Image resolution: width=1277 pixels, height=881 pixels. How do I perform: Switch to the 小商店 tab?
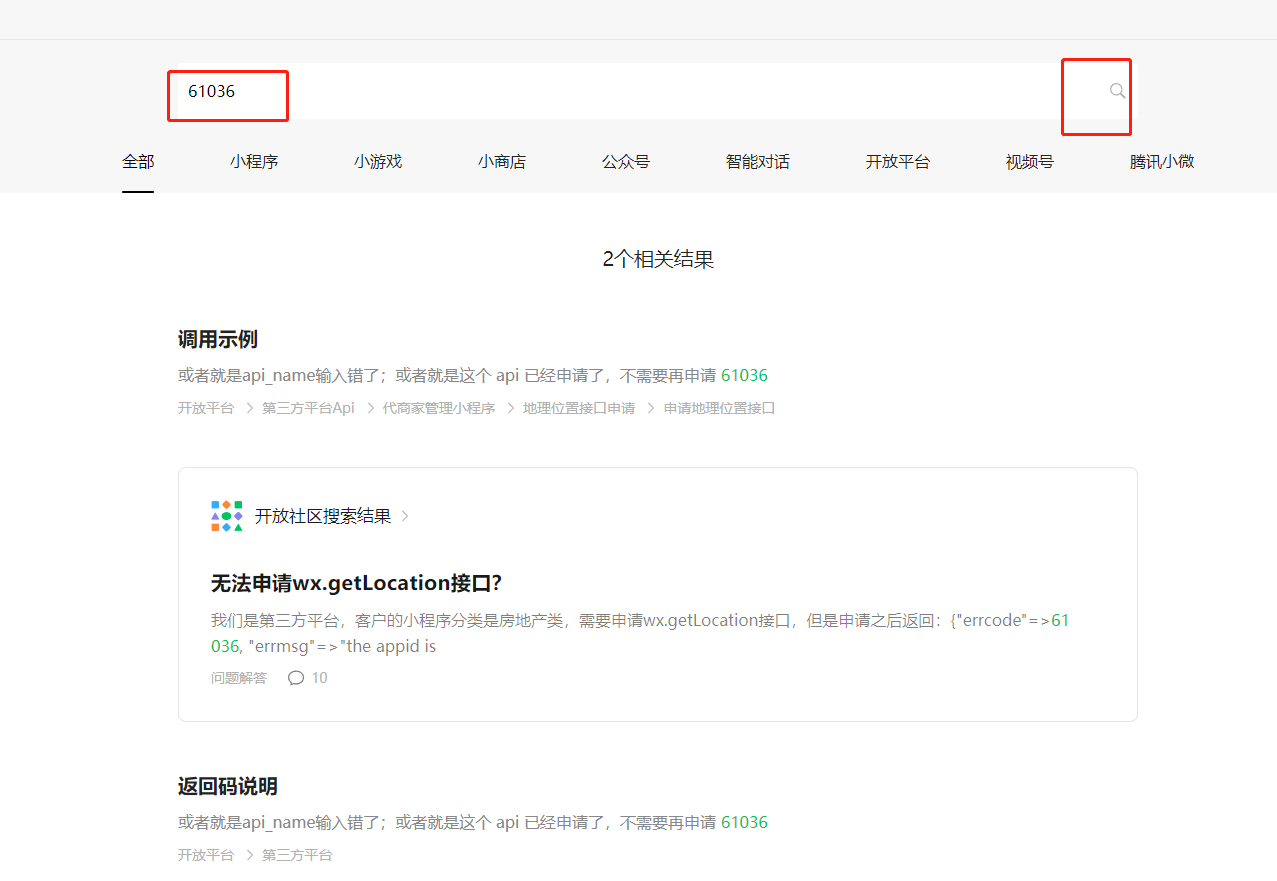(x=502, y=161)
